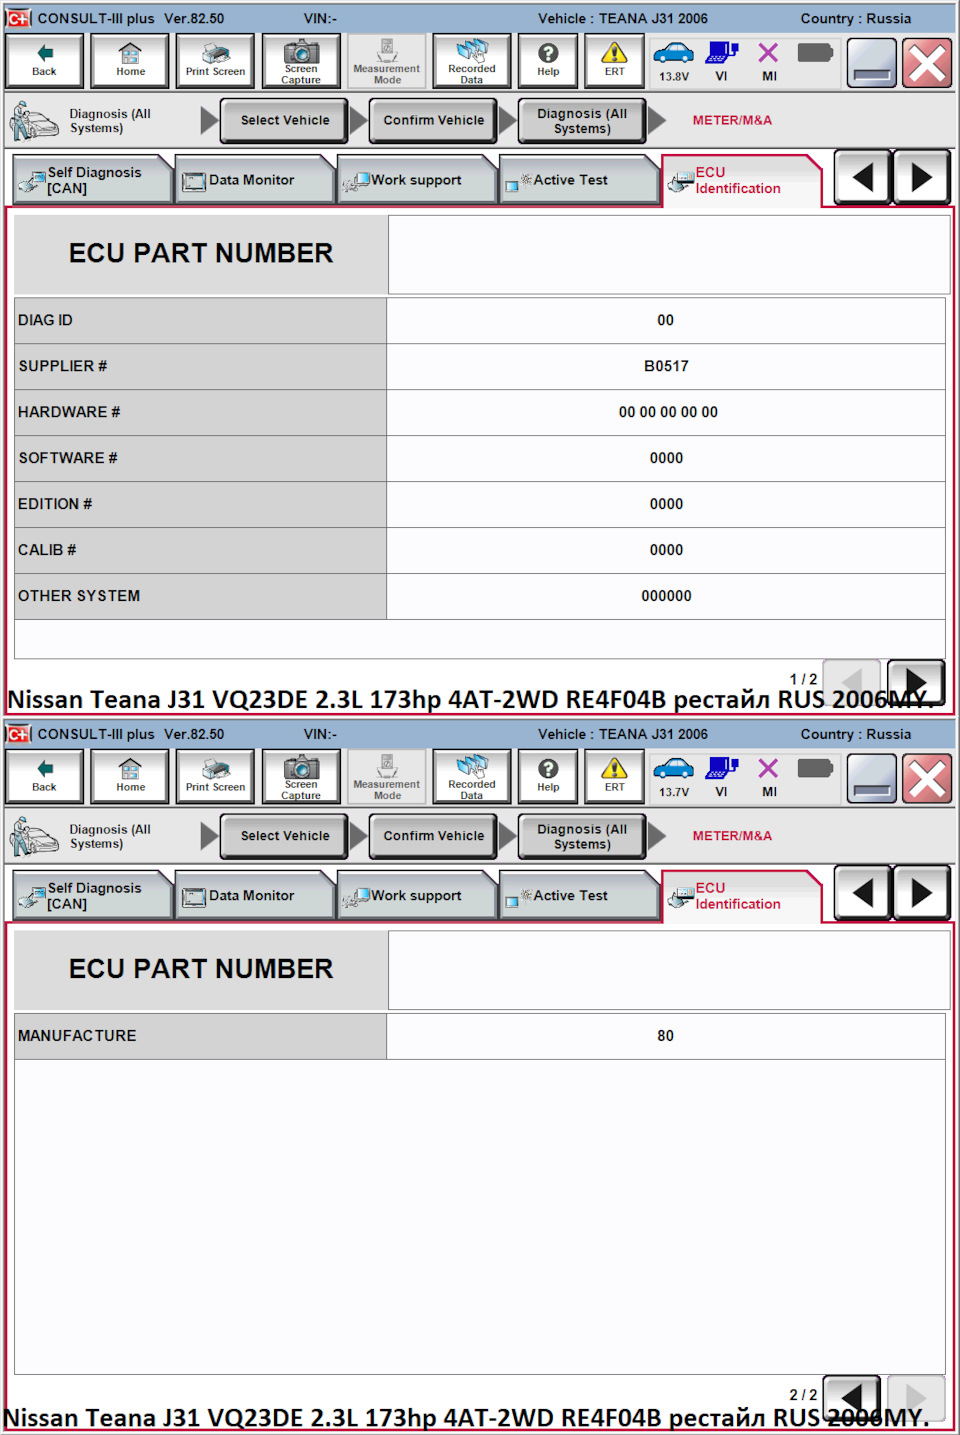This screenshot has height=1435, width=960.
Task: Close the top CONSULT window
Action: click(927, 63)
